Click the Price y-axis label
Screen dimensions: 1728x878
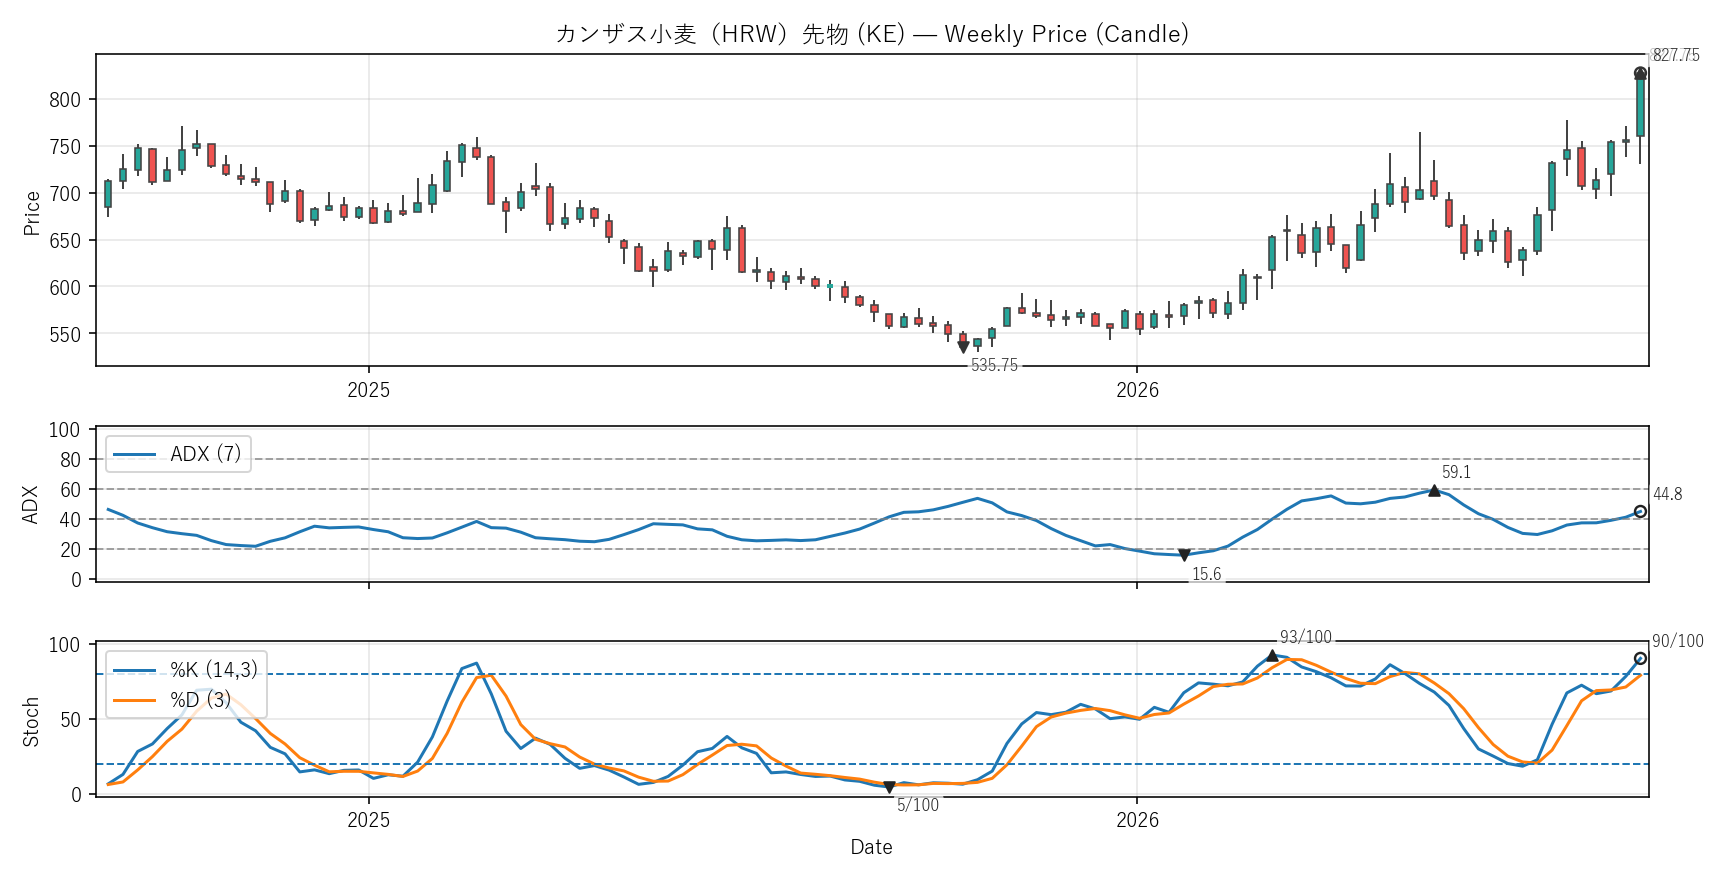[x=32, y=213]
